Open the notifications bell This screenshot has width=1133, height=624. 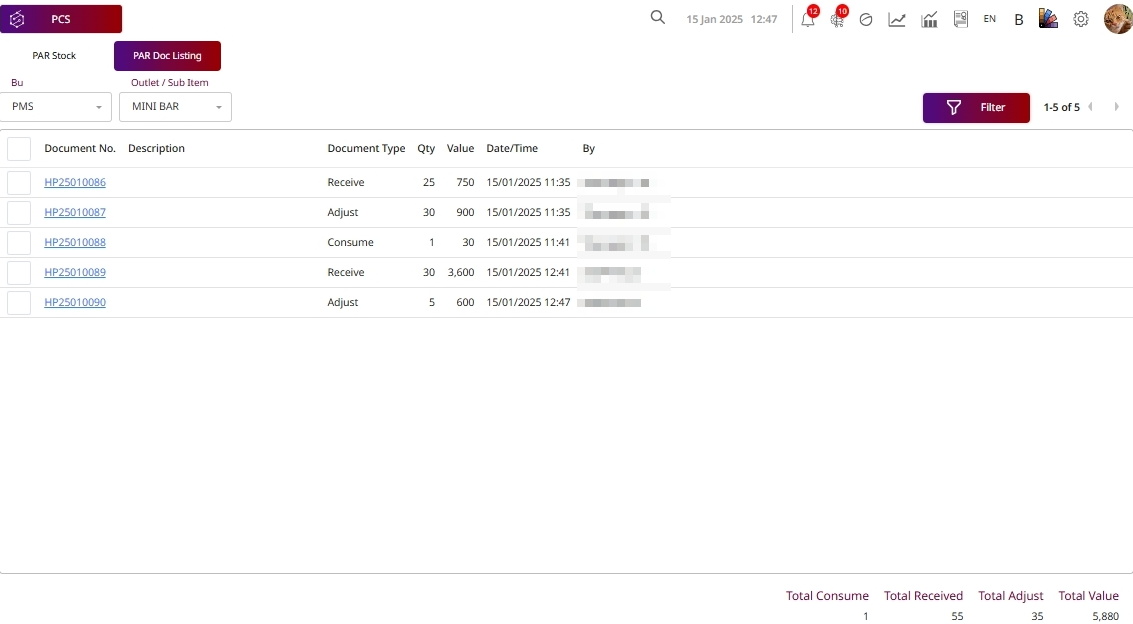click(808, 19)
